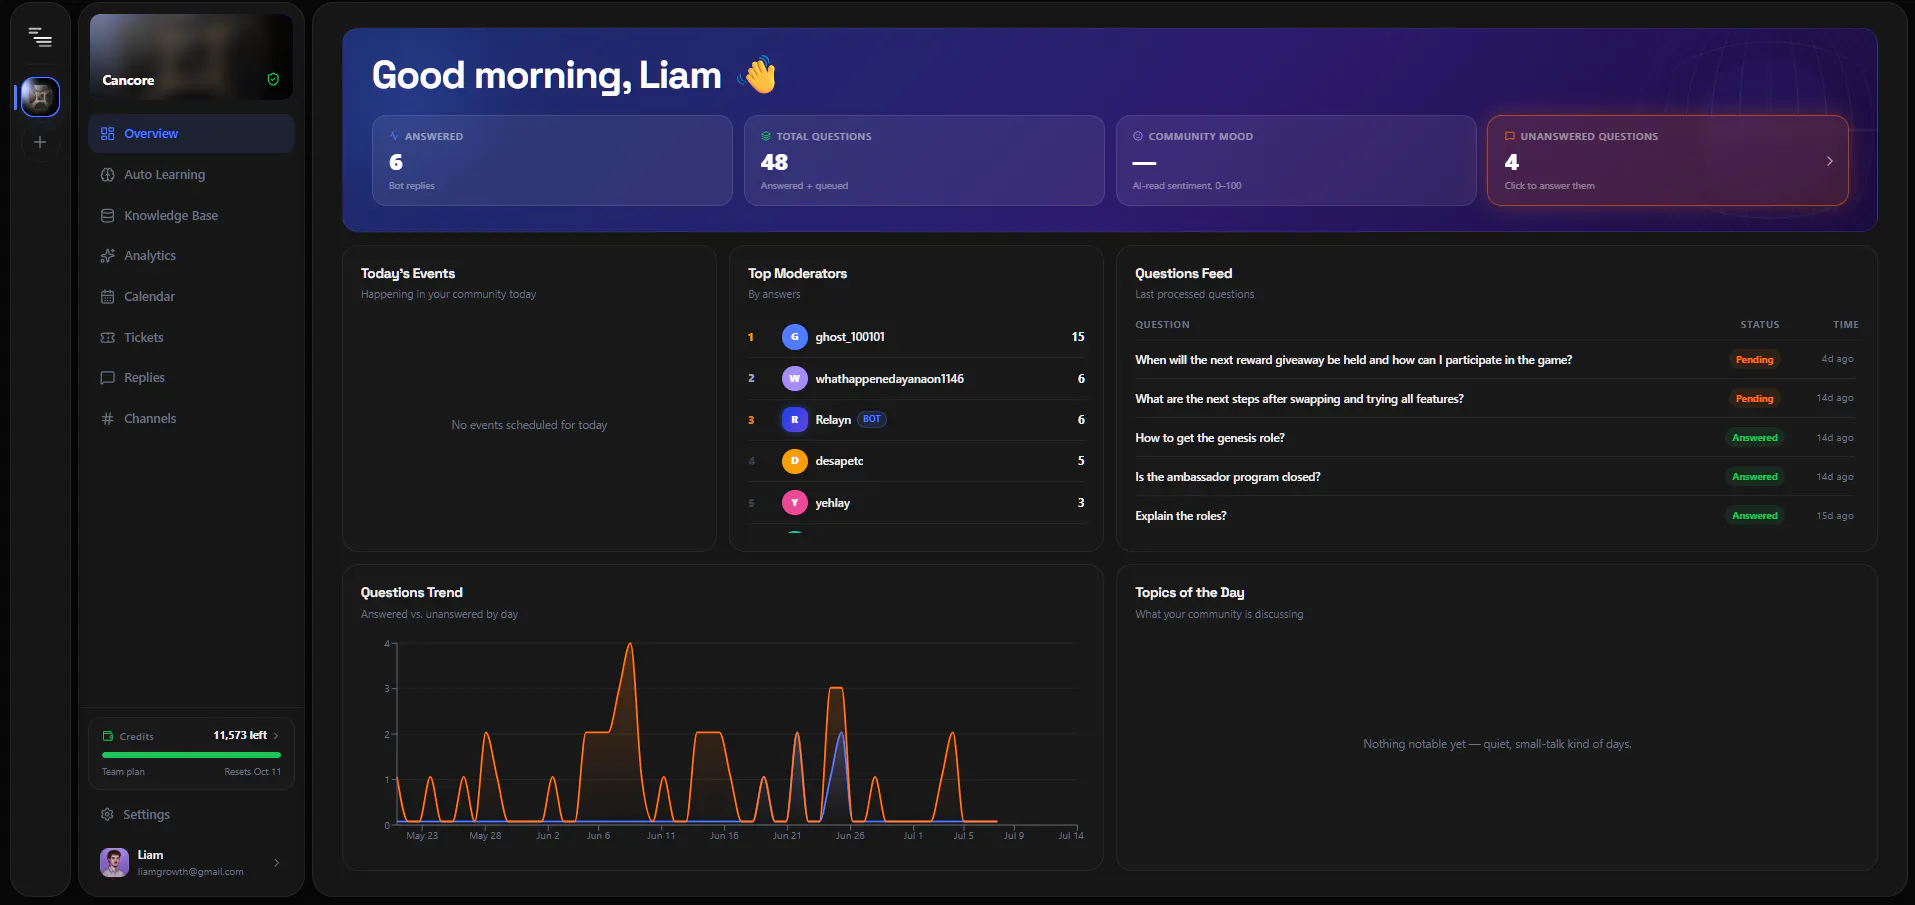1915x905 pixels.
Task: Open question about next reward giveaway
Action: [1353, 360]
